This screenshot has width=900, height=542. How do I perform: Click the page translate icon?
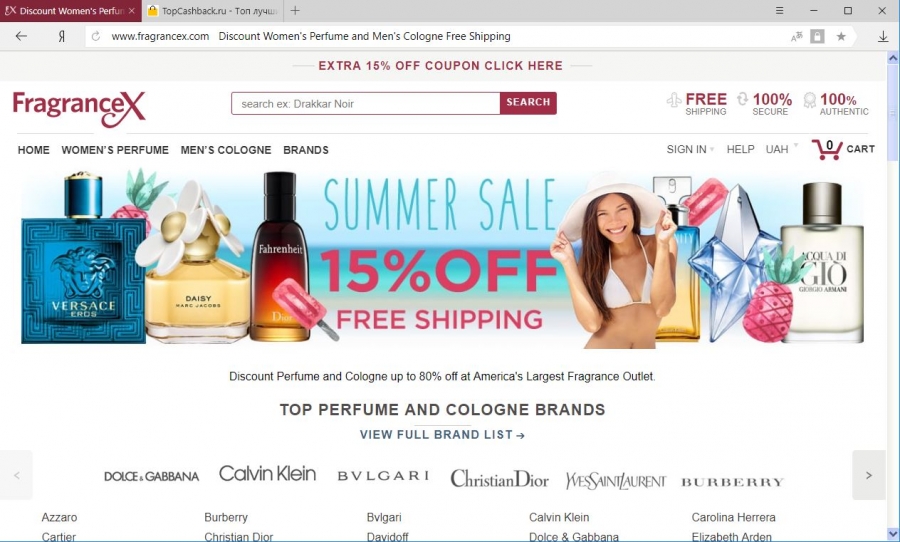797,36
